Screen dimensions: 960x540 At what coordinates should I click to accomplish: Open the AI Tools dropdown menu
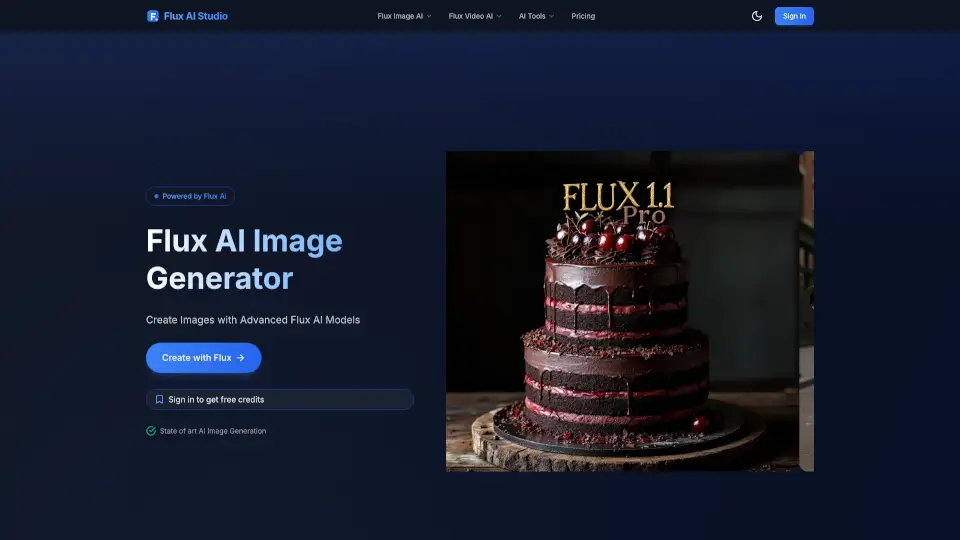(536, 16)
